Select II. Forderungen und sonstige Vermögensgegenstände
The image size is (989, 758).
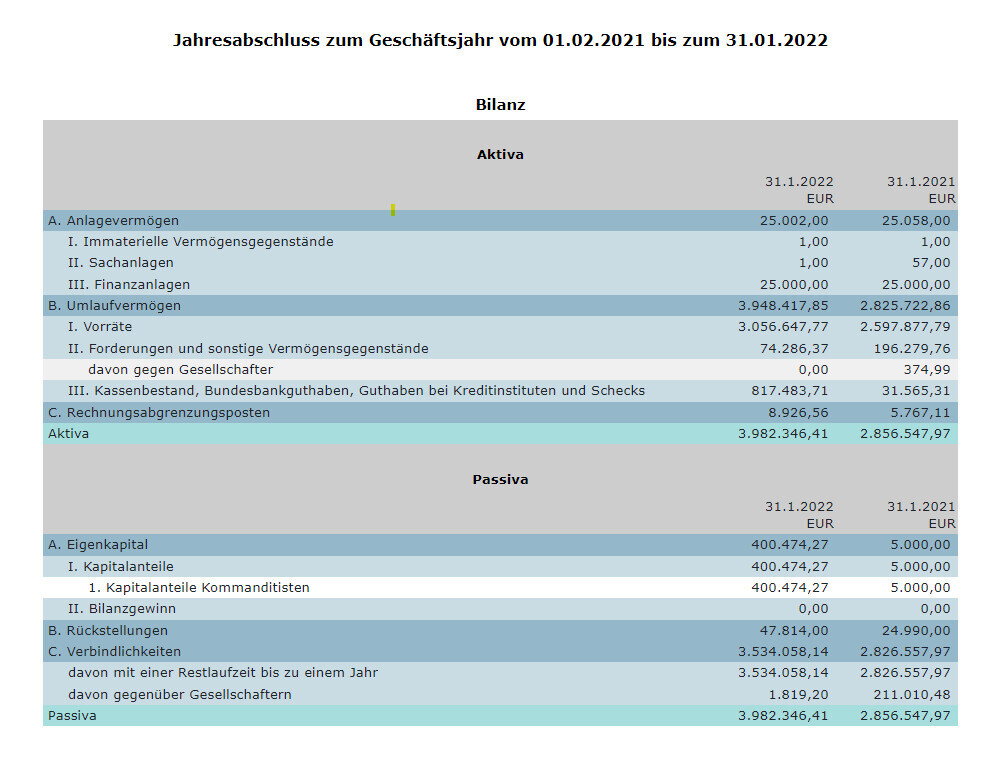point(248,349)
